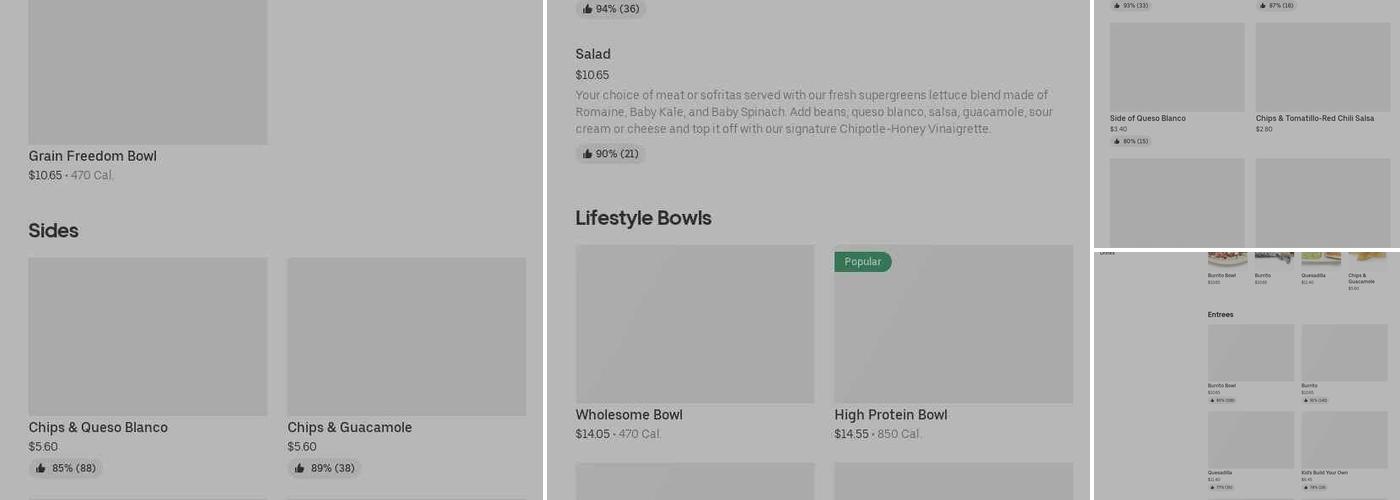Click thumbs-up icon beside 94% (36) rating
The height and width of the screenshot is (500, 1400).
[588, 9]
